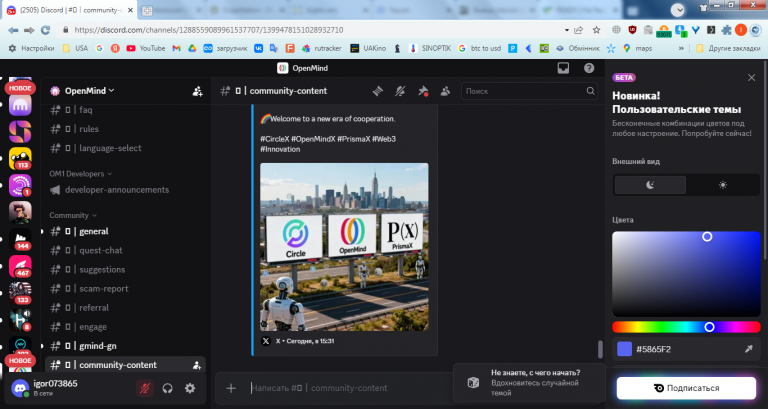Pick color with eyedropper icon
Viewport: 768px width, 409px height.
748,349
